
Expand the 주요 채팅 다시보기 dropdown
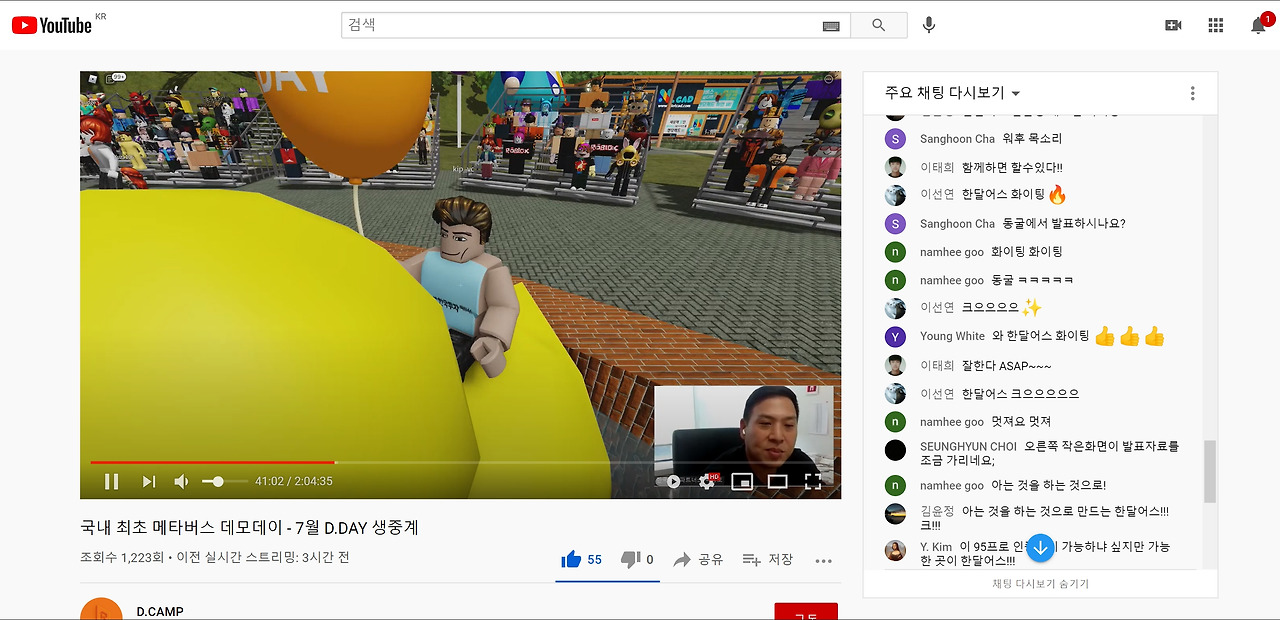pyautogui.click(x=952, y=92)
